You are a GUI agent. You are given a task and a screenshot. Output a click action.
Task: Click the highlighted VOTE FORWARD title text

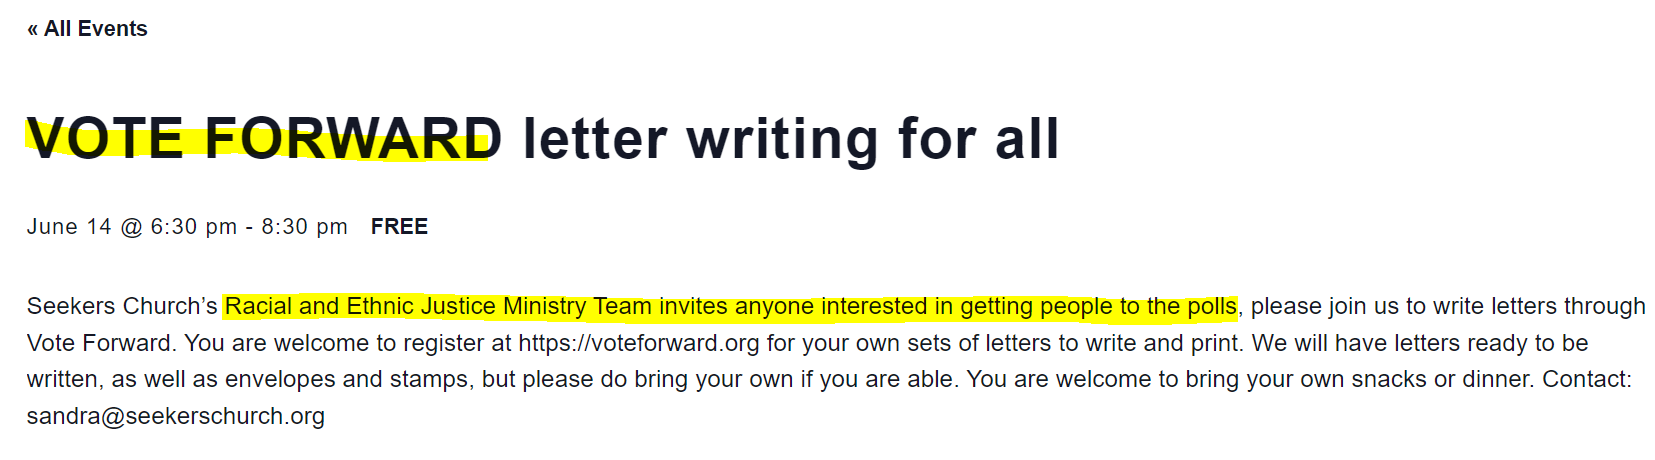pos(263,138)
